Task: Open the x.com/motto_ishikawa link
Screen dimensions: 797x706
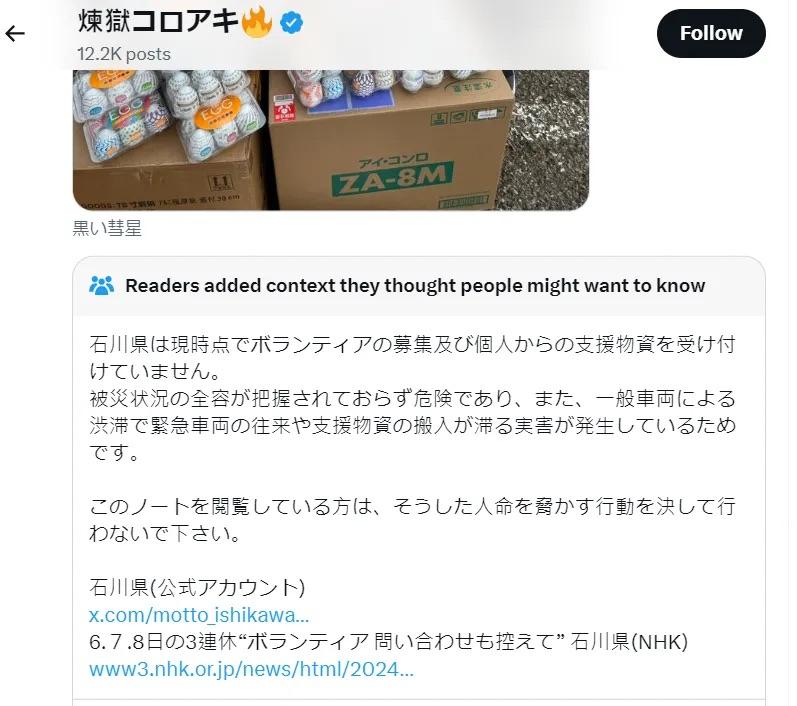Action: point(199,615)
